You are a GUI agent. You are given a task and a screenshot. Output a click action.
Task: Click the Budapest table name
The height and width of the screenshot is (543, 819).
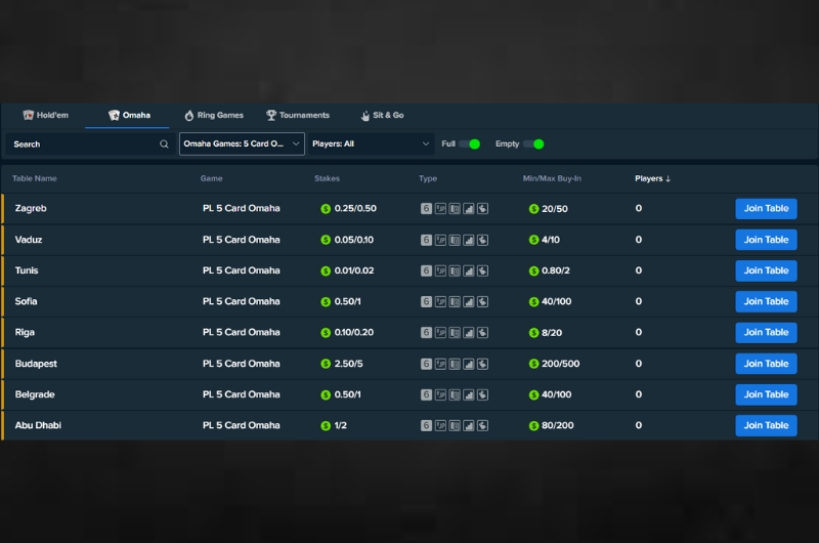36,364
